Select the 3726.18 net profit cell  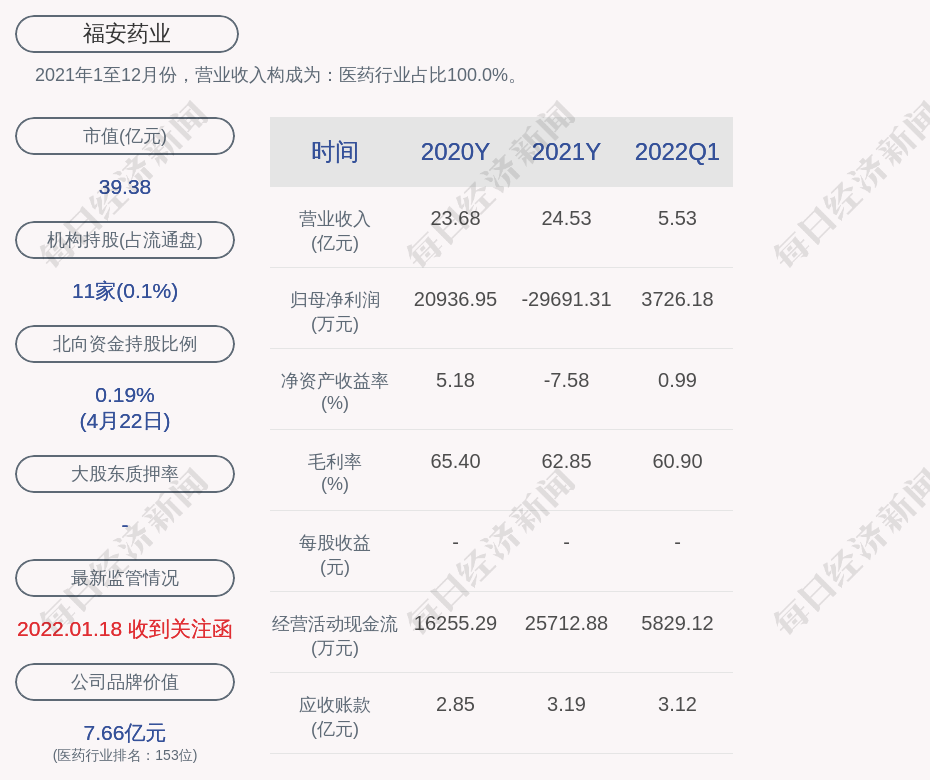click(x=677, y=299)
